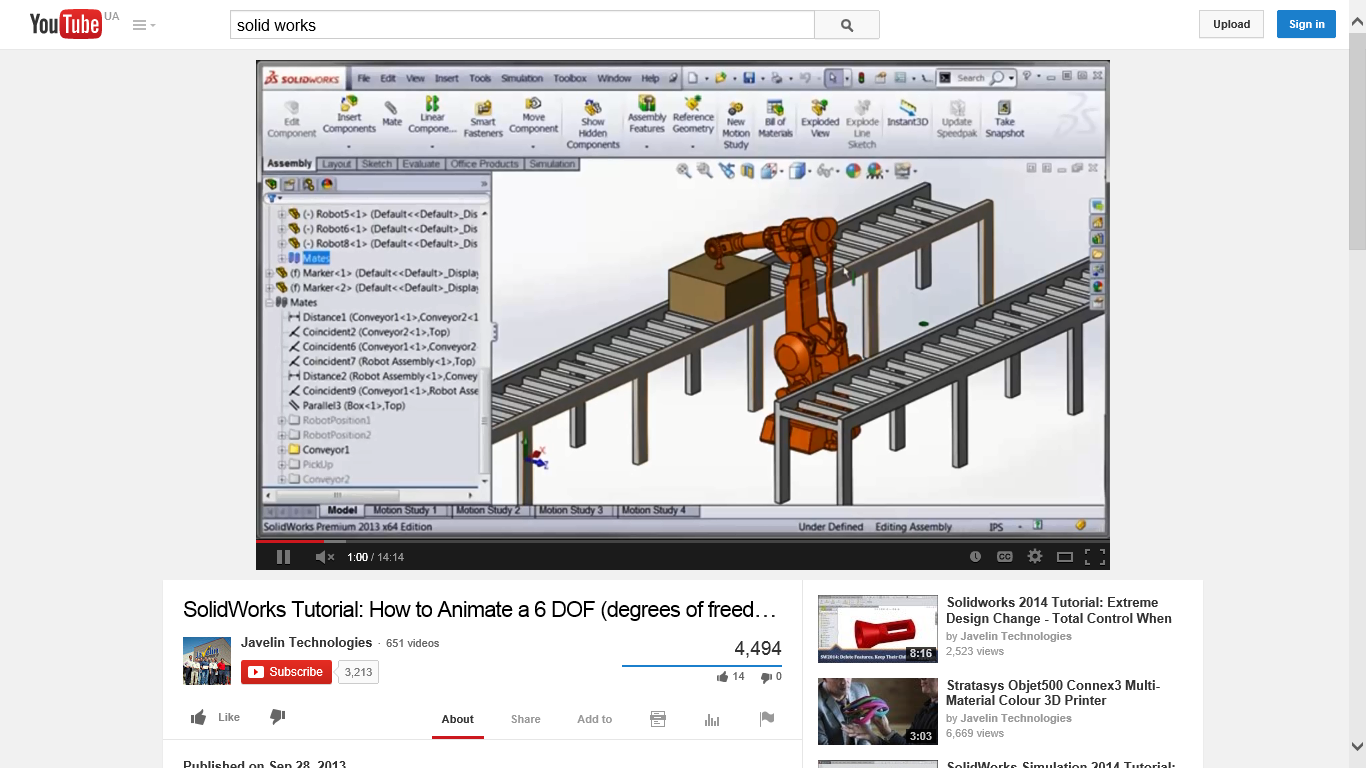
Task: Click the Watch Later clock icon
Action: pyautogui.click(x=975, y=557)
